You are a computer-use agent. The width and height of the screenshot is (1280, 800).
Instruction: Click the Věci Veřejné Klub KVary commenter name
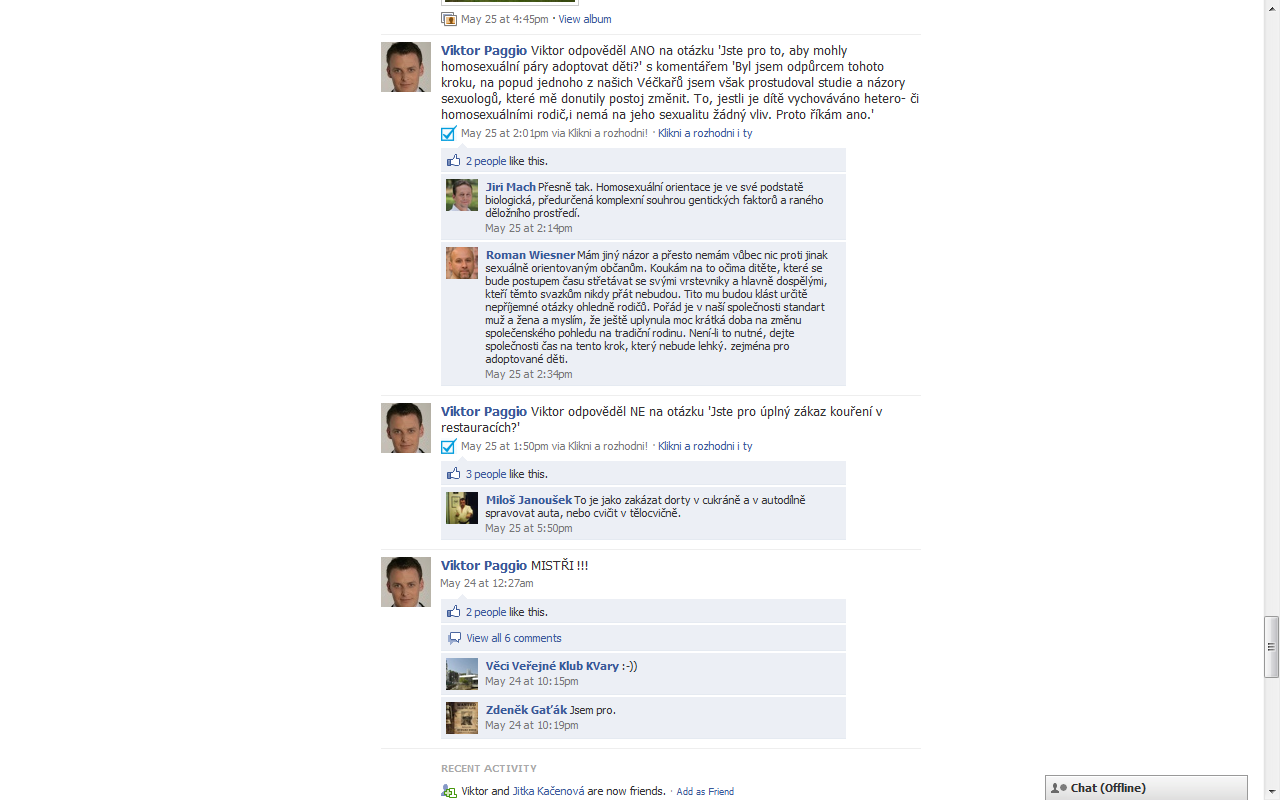pyautogui.click(x=552, y=666)
